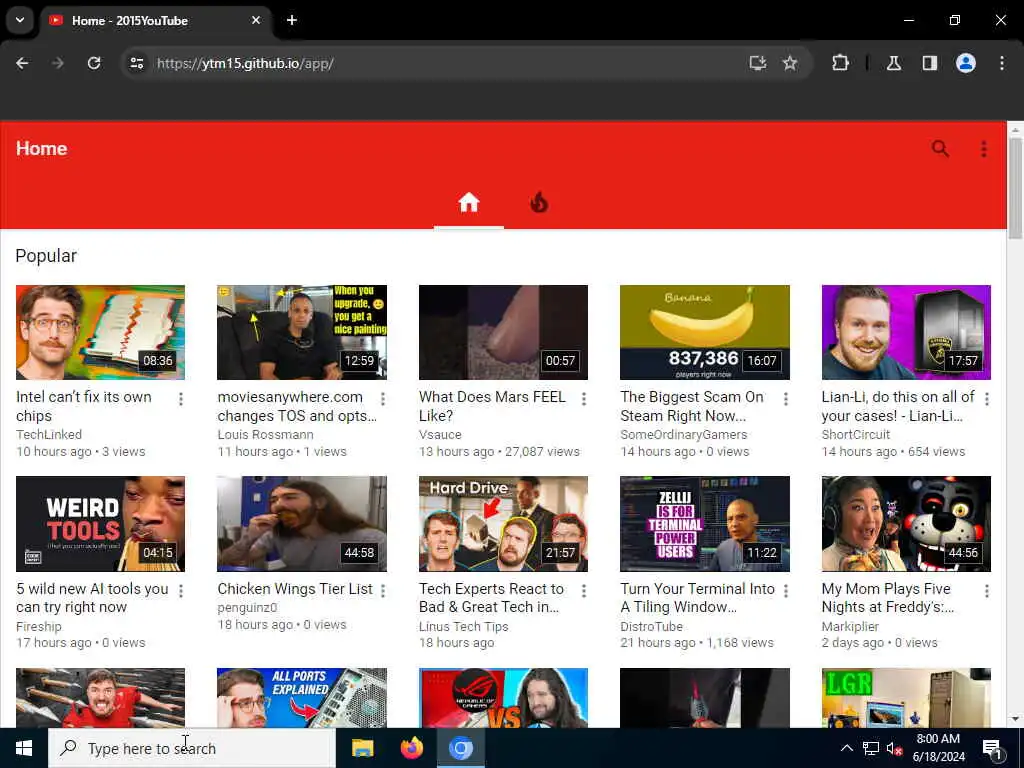Play the moviesanywhere.com video thumbnail
Image resolution: width=1024 pixels, height=768 pixels.
click(x=302, y=332)
